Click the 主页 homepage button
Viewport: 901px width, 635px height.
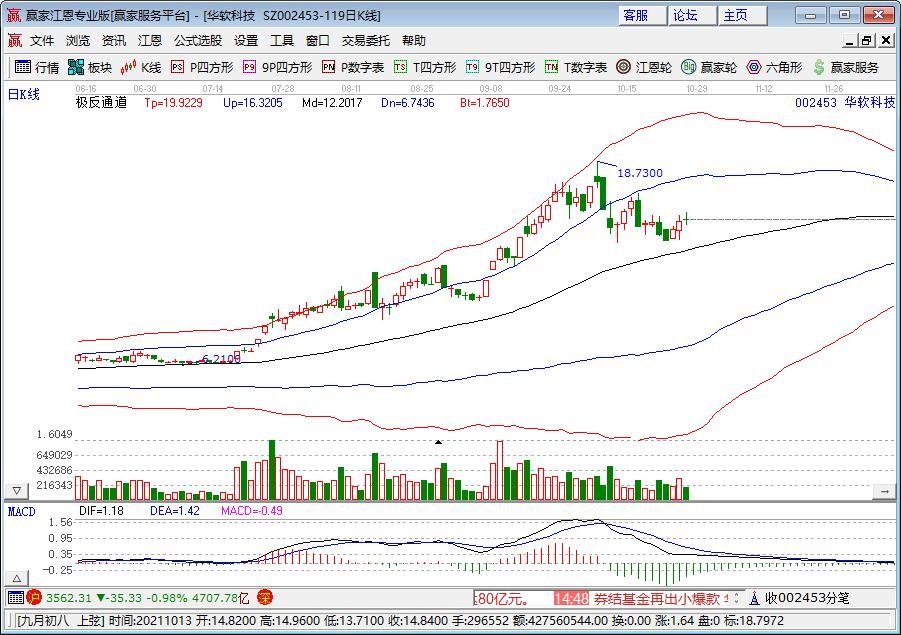(x=736, y=15)
